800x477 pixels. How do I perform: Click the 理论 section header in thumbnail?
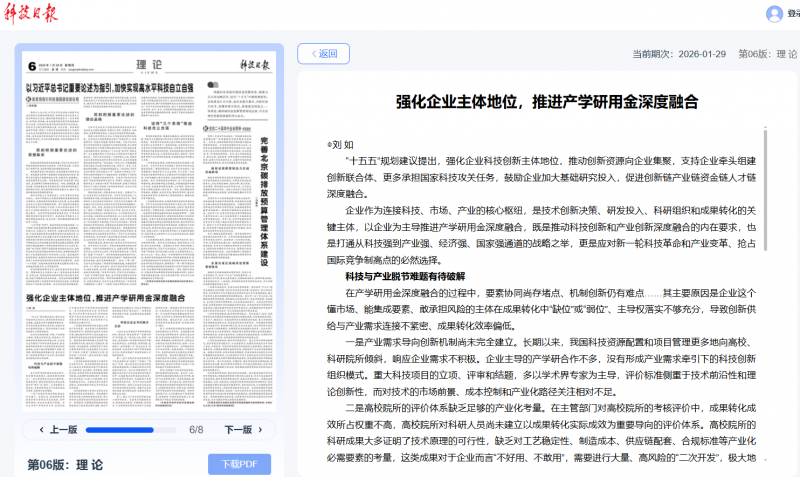click(143, 65)
